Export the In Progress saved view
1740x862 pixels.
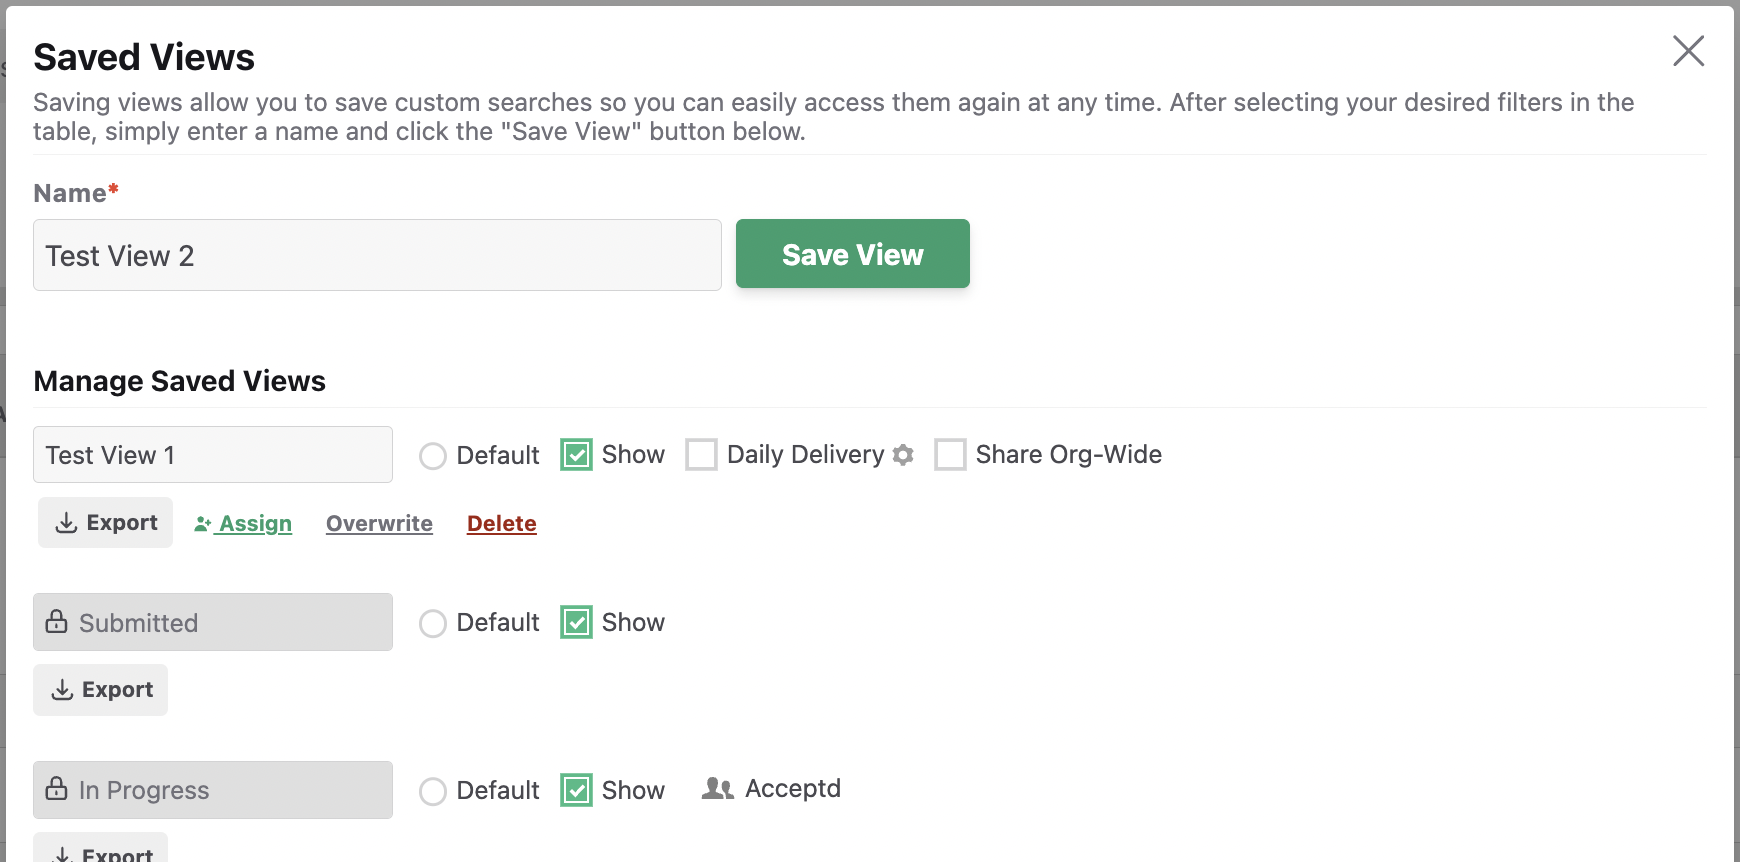100,848
